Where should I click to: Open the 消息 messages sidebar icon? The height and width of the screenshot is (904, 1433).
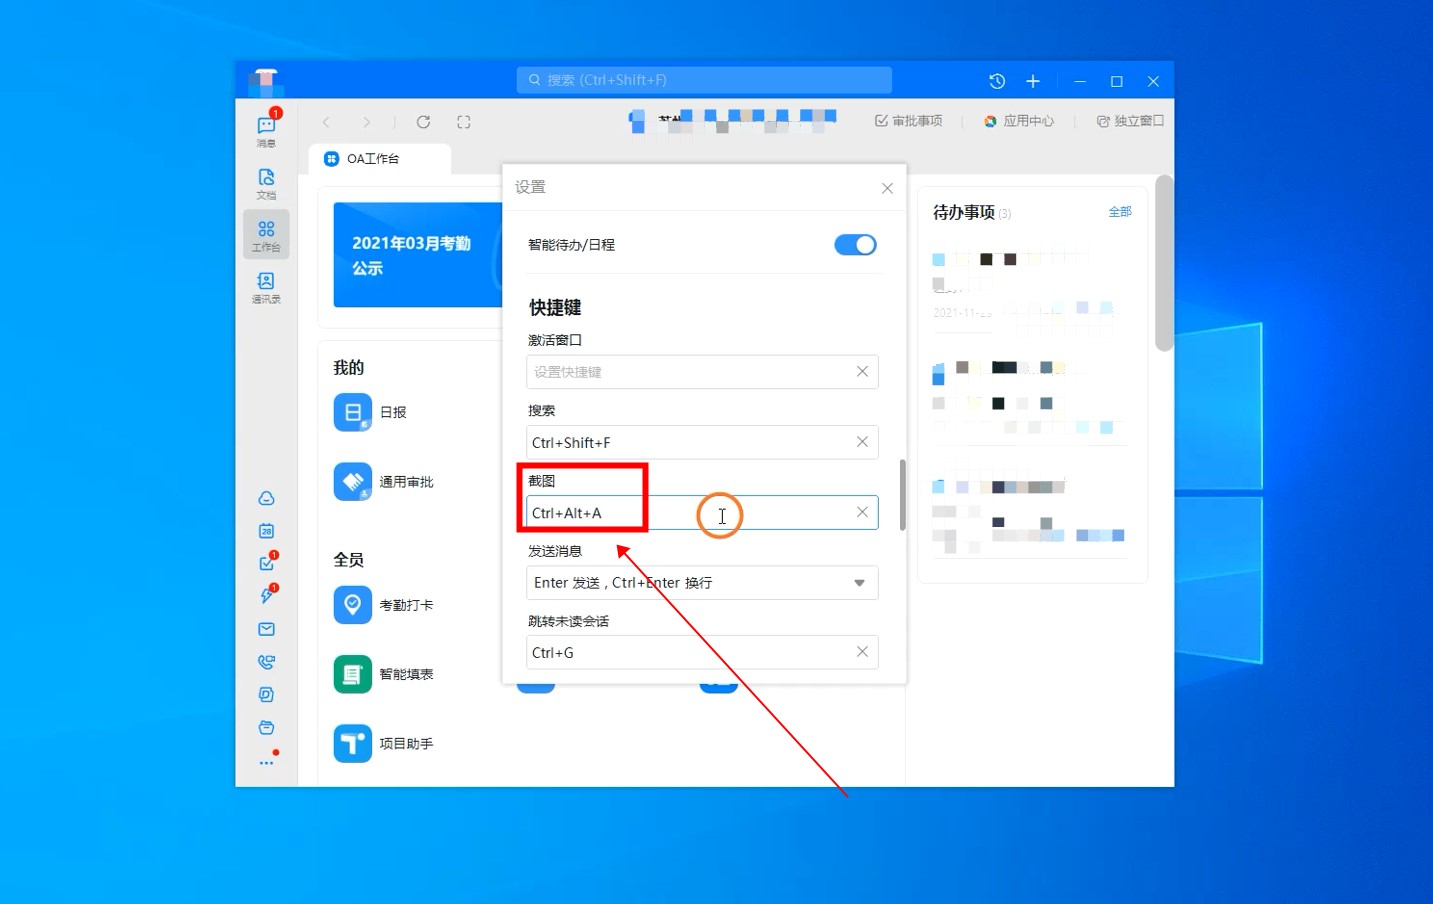[266, 129]
